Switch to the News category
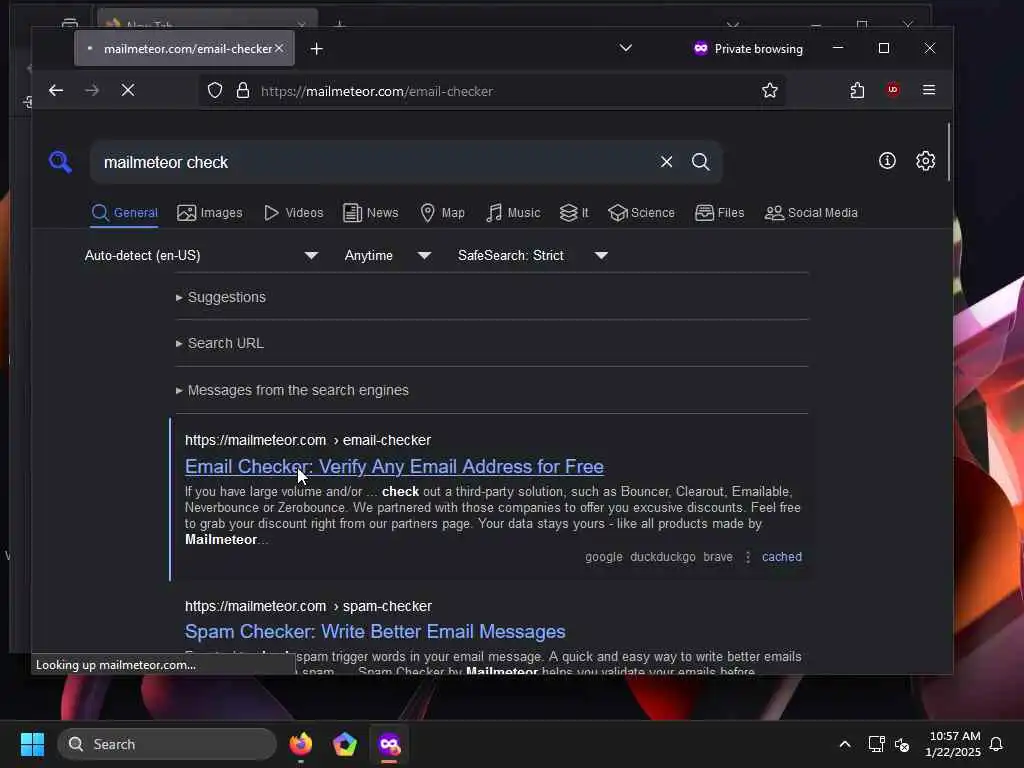Screen dimensions: 1024x768 pos(370,213)
